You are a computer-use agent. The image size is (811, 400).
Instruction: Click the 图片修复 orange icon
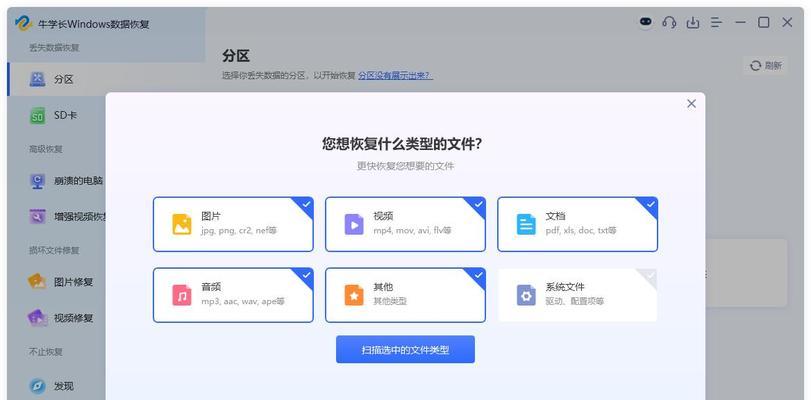pos(37,282)
